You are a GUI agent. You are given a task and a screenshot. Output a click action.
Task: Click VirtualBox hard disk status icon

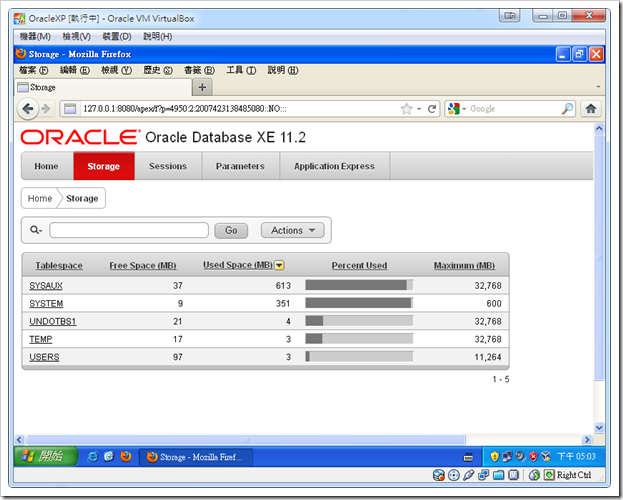(439, 475)
